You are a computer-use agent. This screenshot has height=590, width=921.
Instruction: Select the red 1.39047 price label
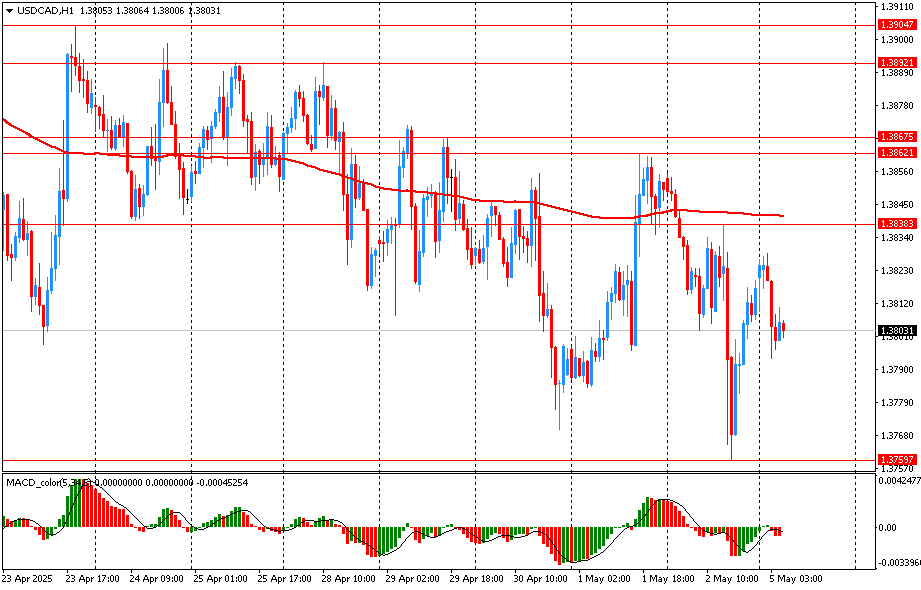point(896,24)
